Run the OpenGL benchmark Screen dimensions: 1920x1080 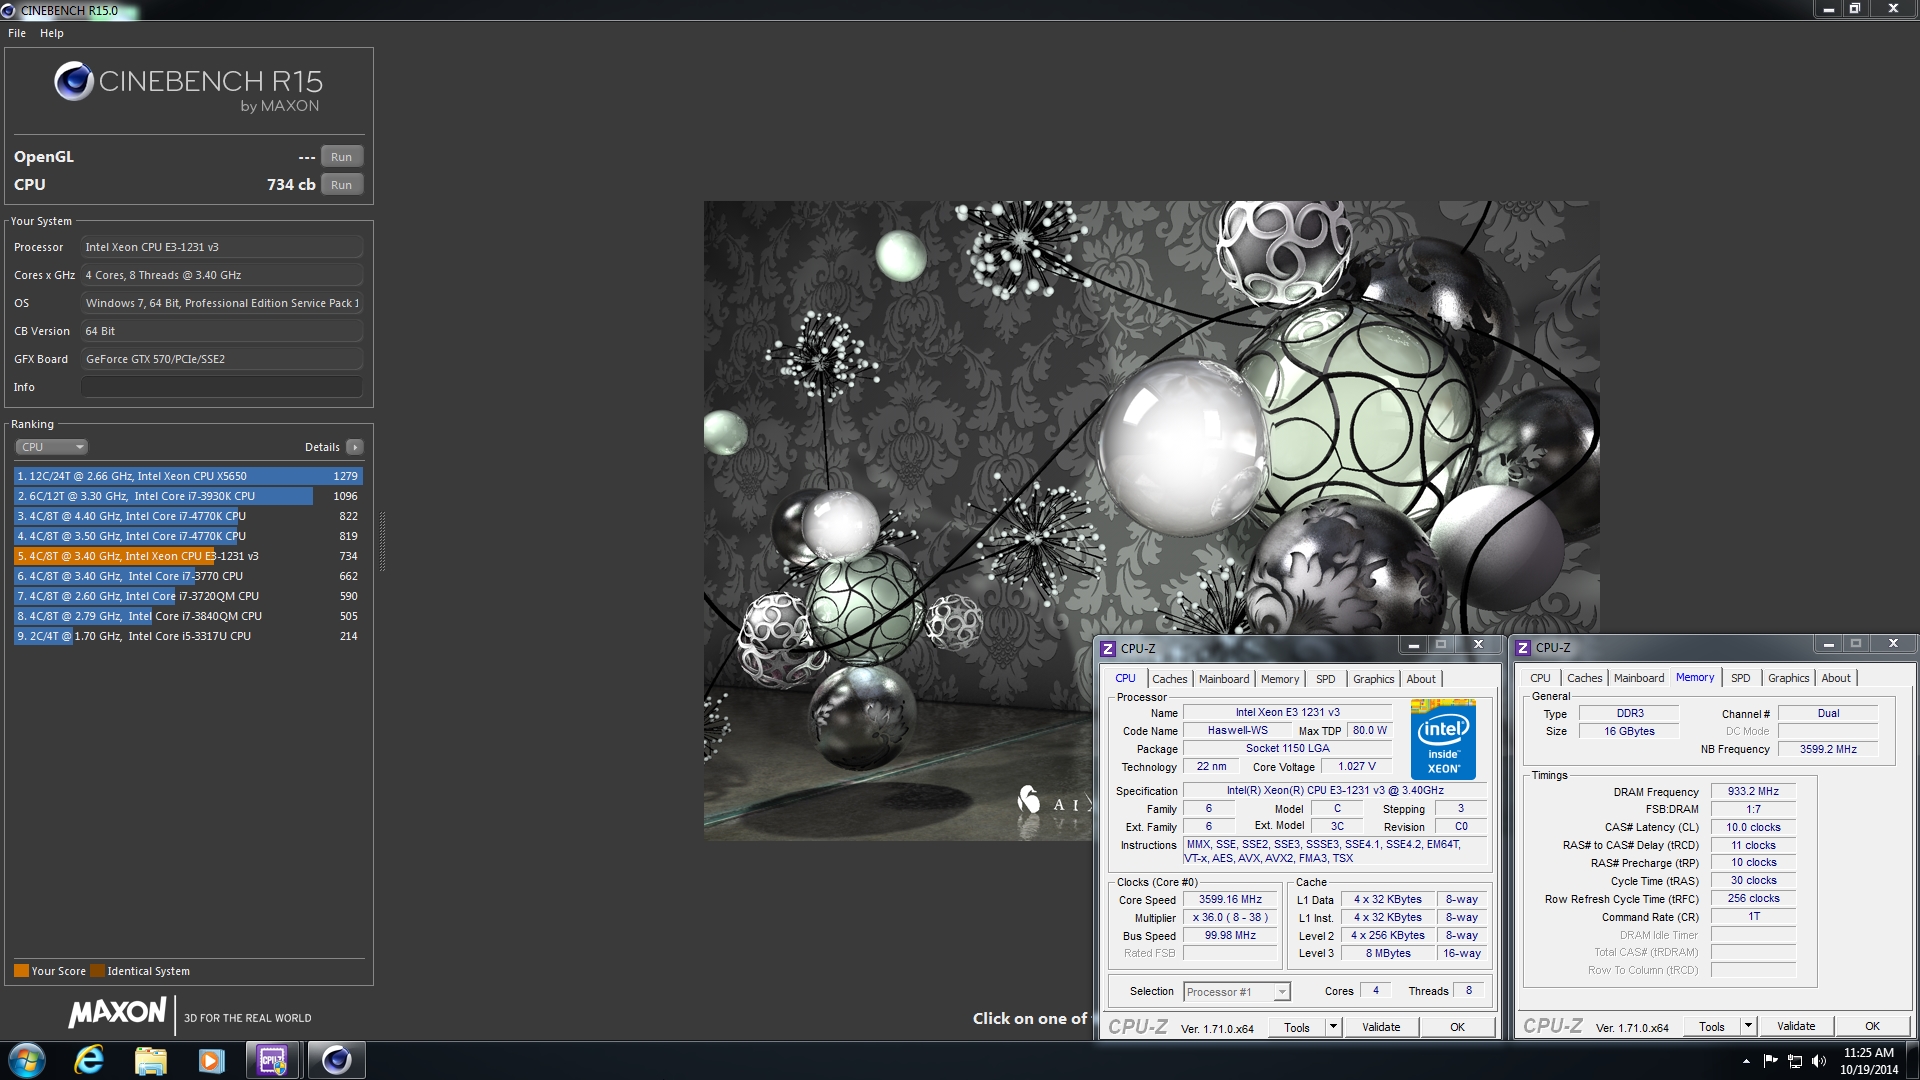342,157
